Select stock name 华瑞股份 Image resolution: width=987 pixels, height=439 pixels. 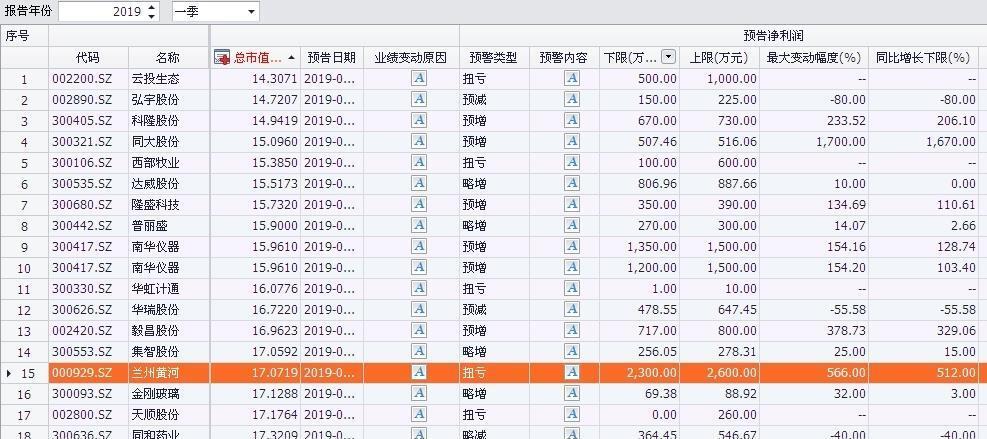coord(155,309)
